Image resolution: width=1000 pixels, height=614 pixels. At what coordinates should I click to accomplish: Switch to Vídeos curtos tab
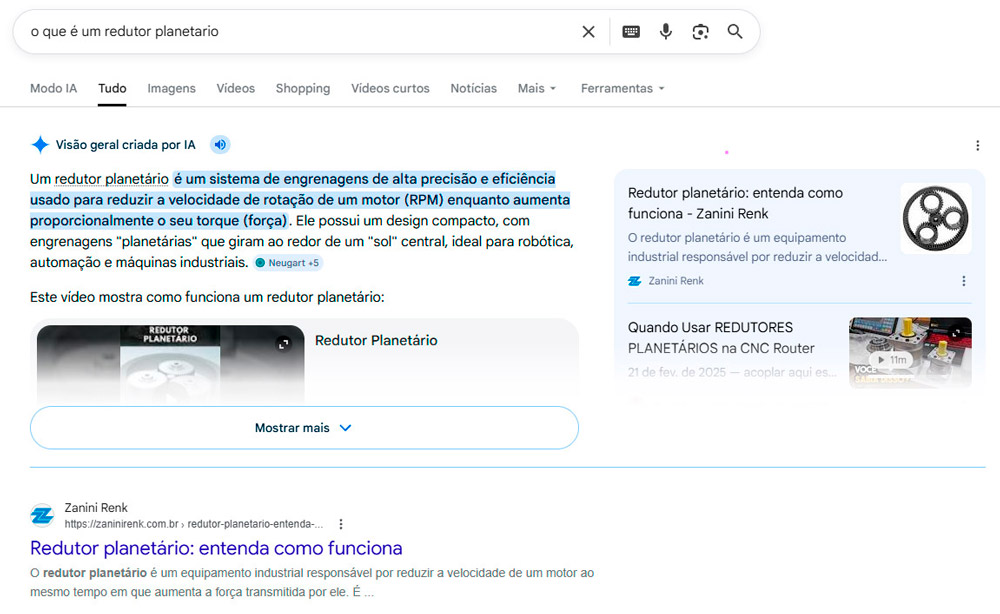click(x=390, y=88)
